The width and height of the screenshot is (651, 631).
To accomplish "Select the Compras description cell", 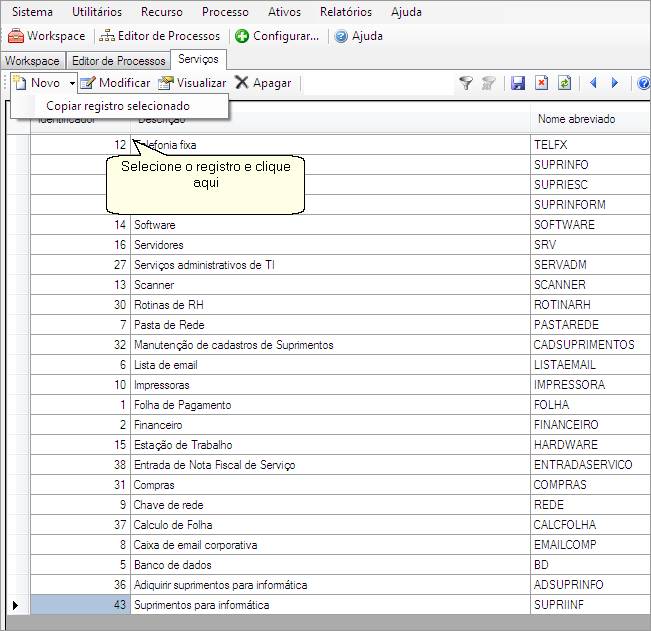I will click(330, 485).
